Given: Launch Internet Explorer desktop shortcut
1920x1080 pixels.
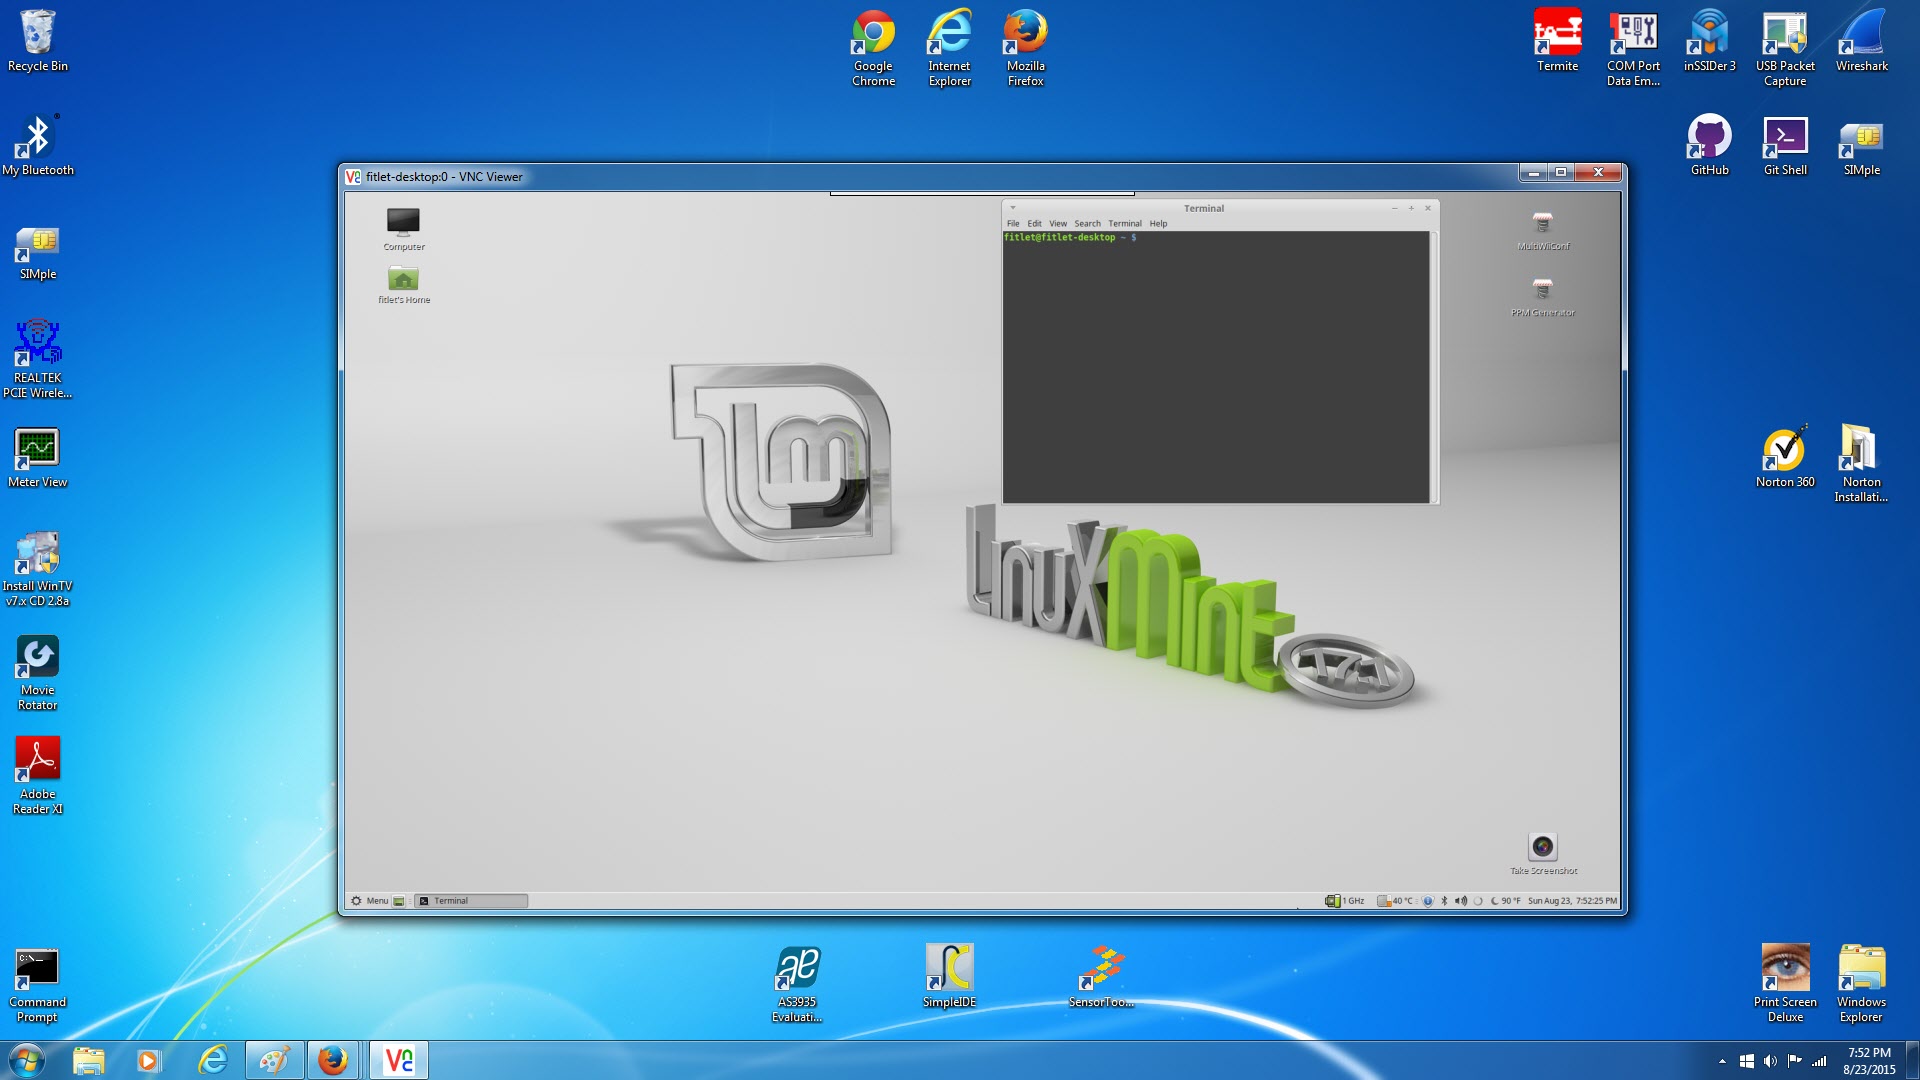Looking at the screenshot, I should (949, 48).
